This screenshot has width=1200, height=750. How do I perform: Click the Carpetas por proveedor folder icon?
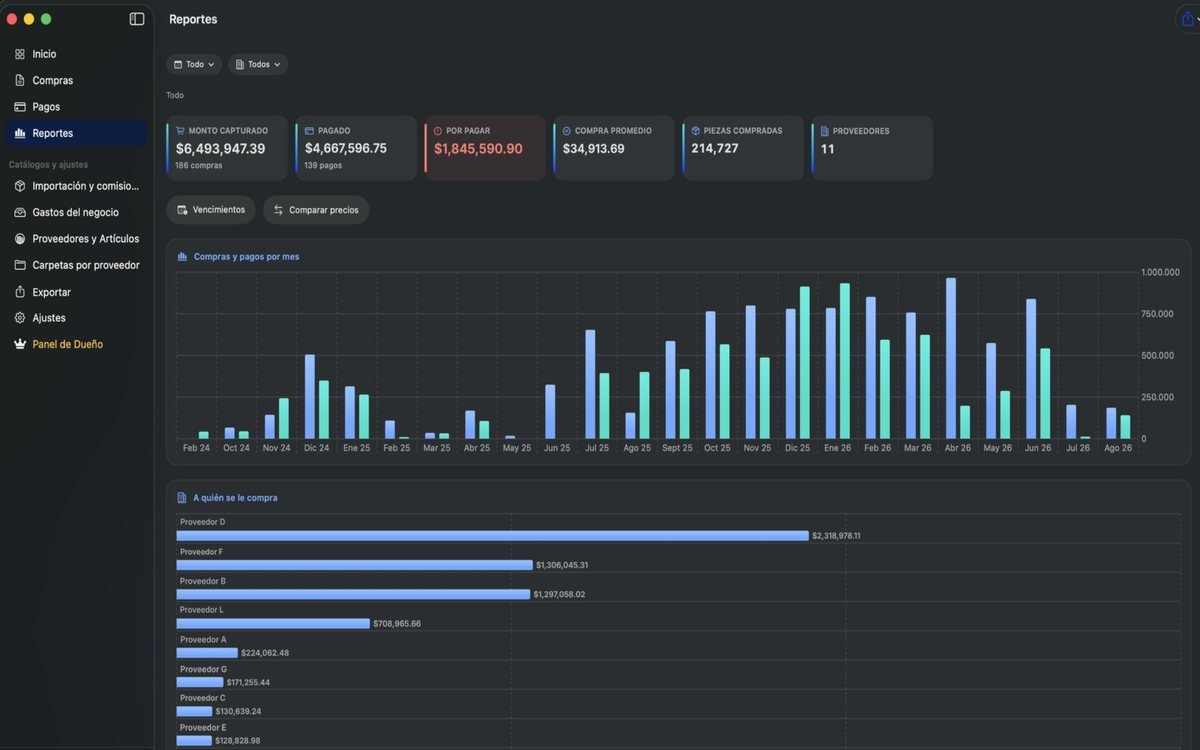(x=20, y=265)
